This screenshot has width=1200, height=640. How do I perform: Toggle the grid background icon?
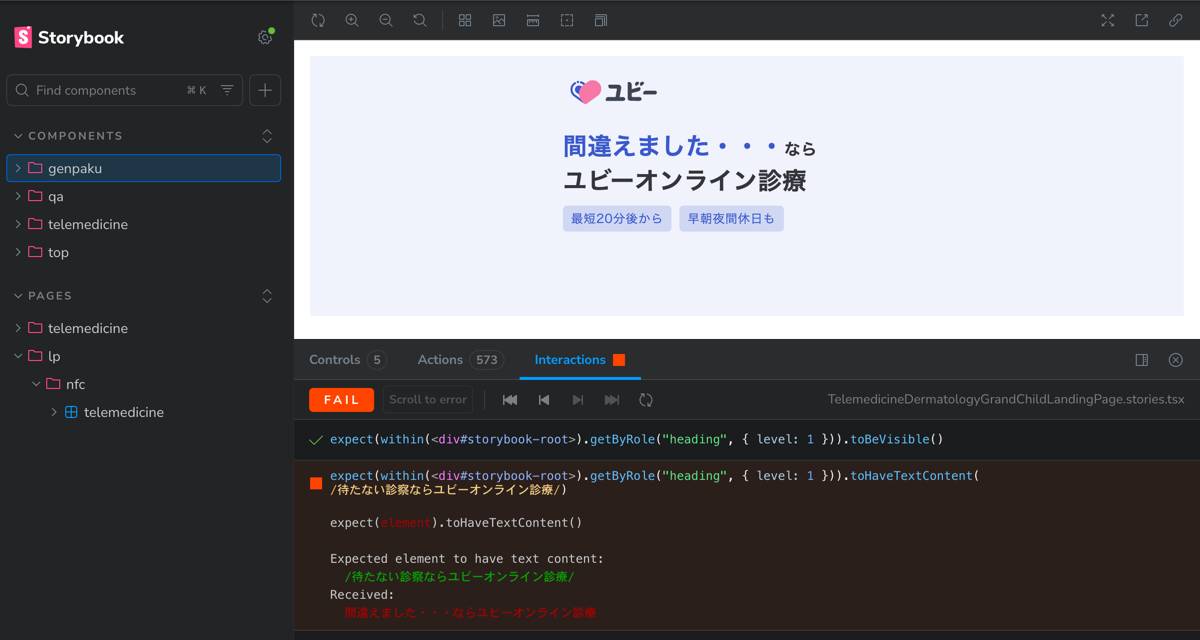tap(465, 20)
